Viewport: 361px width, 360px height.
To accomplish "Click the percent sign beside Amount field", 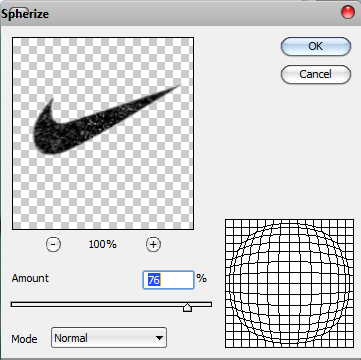I will click(202, 278).
